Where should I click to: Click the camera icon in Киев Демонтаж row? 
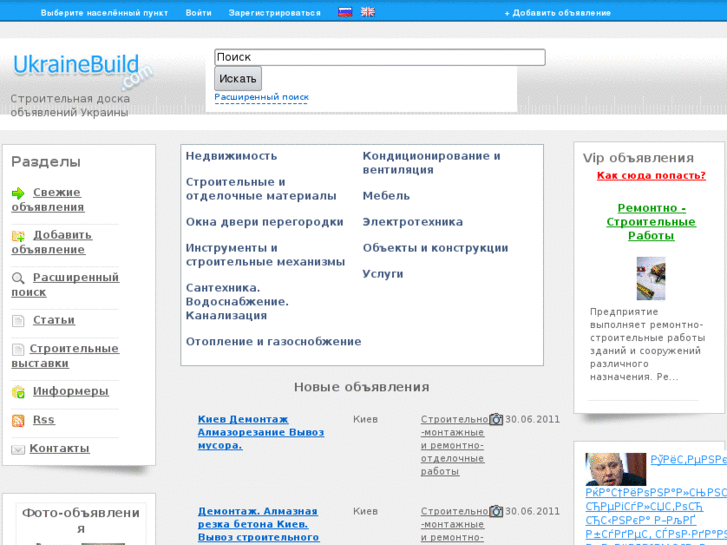[496, 419]
